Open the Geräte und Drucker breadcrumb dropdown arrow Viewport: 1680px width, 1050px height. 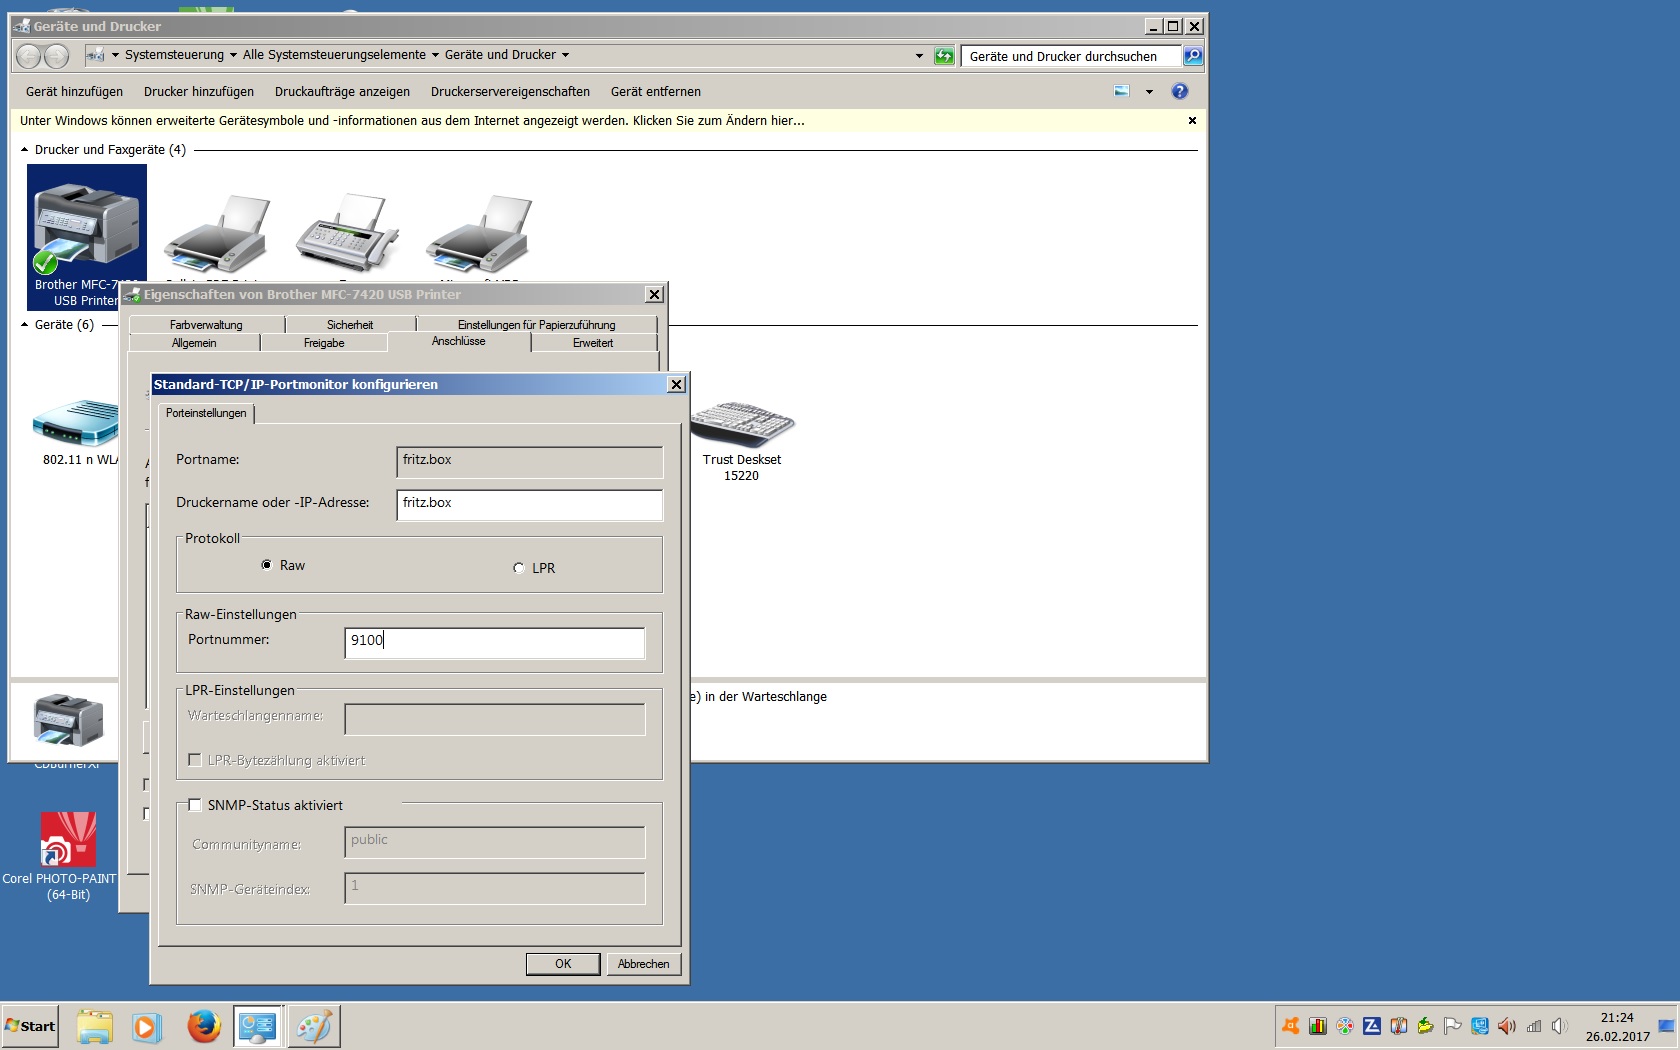click(565, 55)
